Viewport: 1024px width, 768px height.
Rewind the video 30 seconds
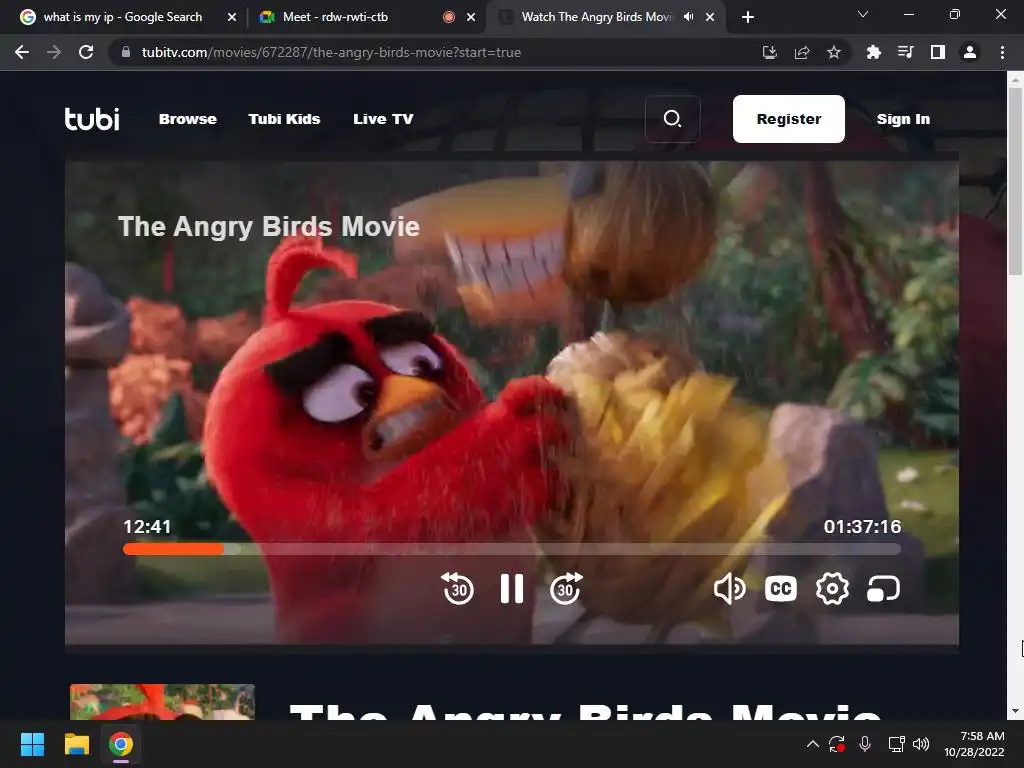click(x=457, y=588)
